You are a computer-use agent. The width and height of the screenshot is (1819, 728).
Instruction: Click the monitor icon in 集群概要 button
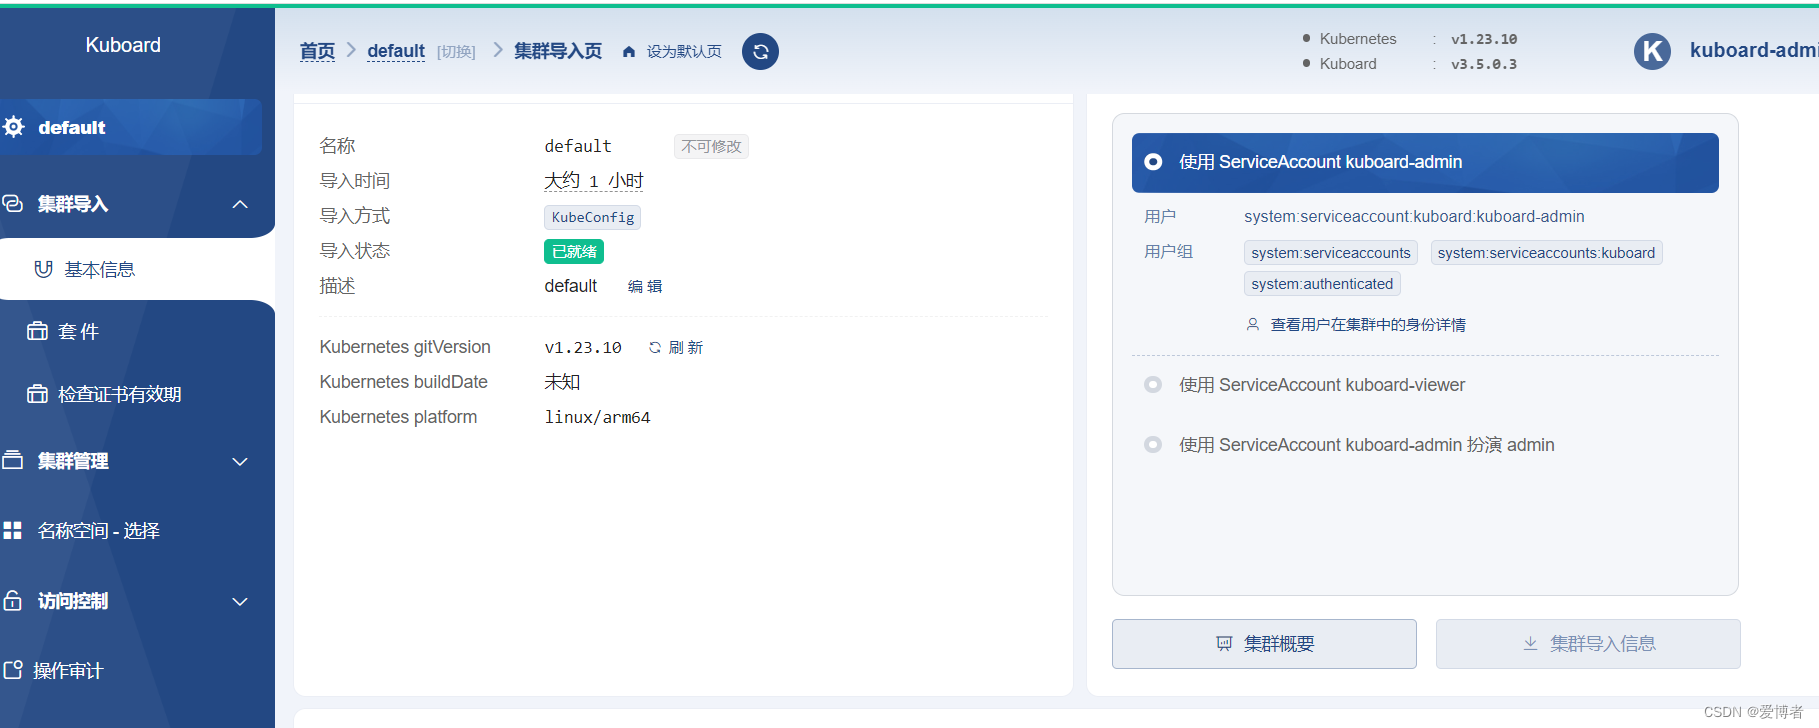click(x=1224, y=644)
